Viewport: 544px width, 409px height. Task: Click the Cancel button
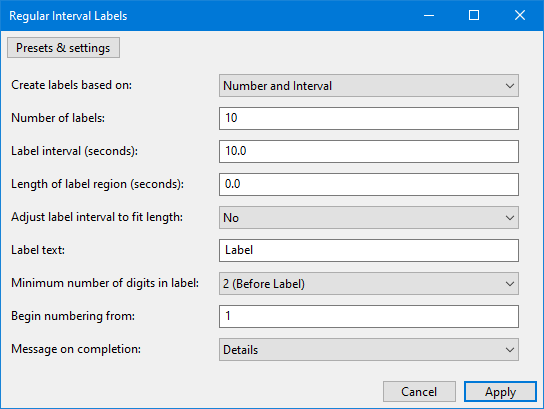pyautogui.click(x=419, y=392)
